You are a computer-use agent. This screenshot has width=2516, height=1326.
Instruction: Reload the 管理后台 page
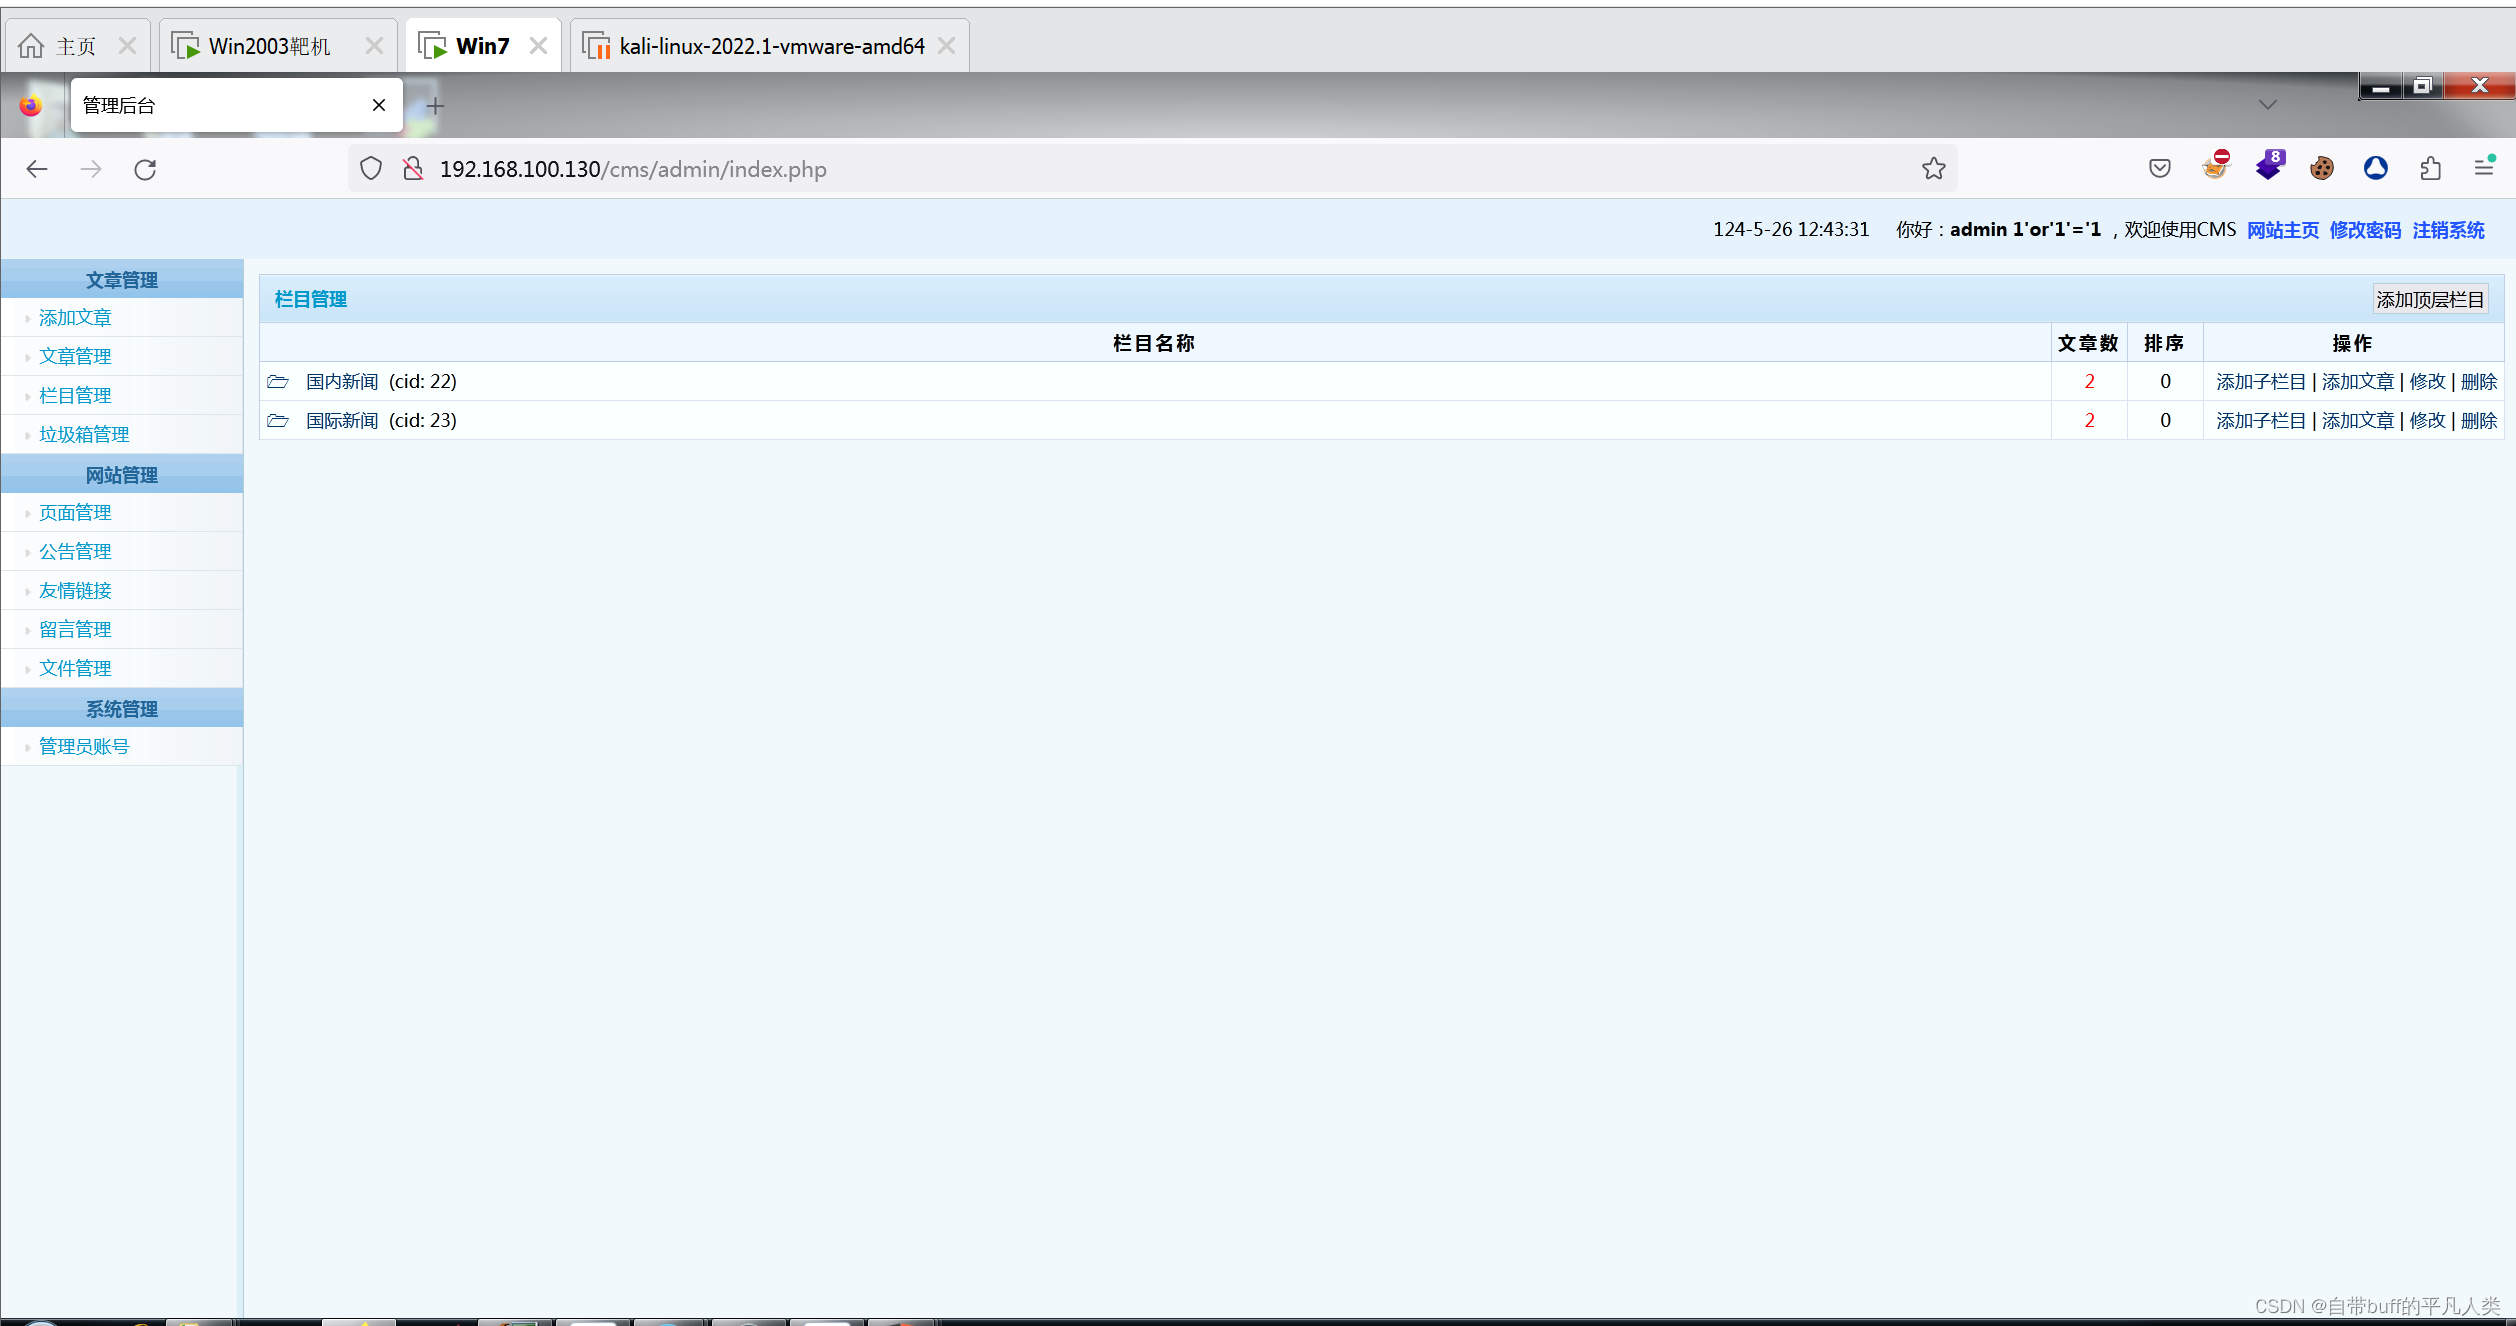(x=145, y=168)
